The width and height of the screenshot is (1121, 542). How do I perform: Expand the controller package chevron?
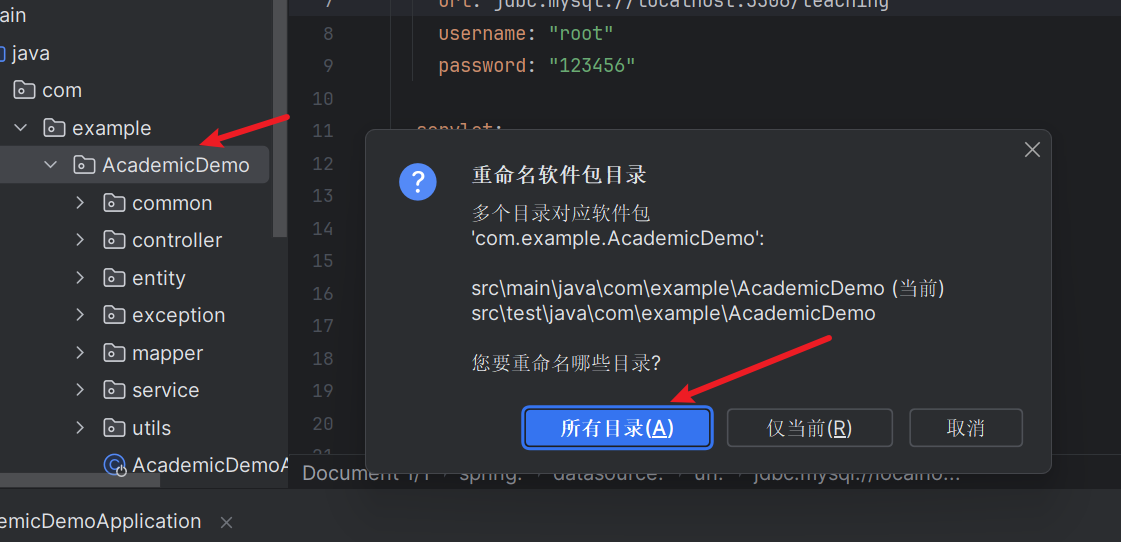point(80,240)
